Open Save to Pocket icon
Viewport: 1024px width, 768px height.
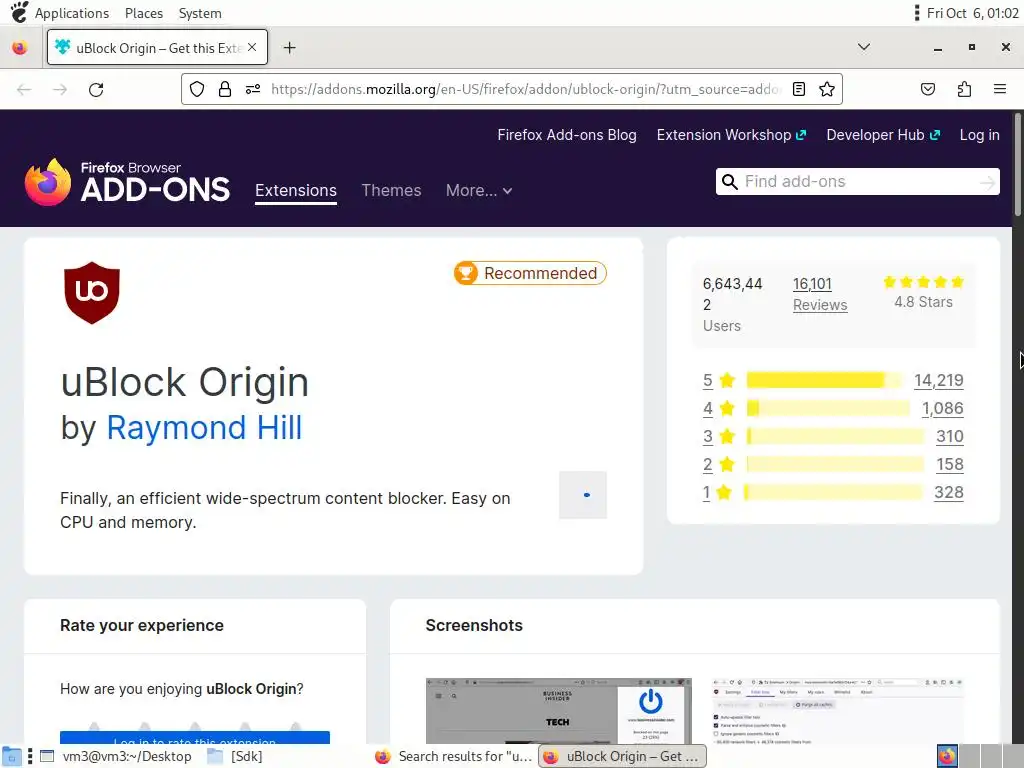click(927, 89)
